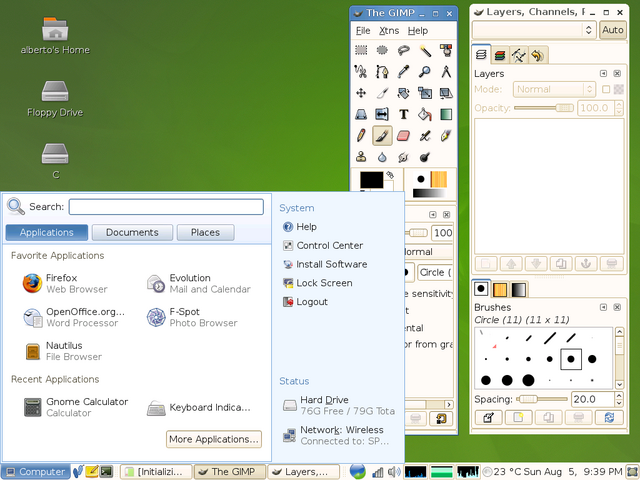Image resolution: width=640 pixels, height=480 pixels.
Task: Open the layer Mode Normal dropdown
Action: (554, 89)
